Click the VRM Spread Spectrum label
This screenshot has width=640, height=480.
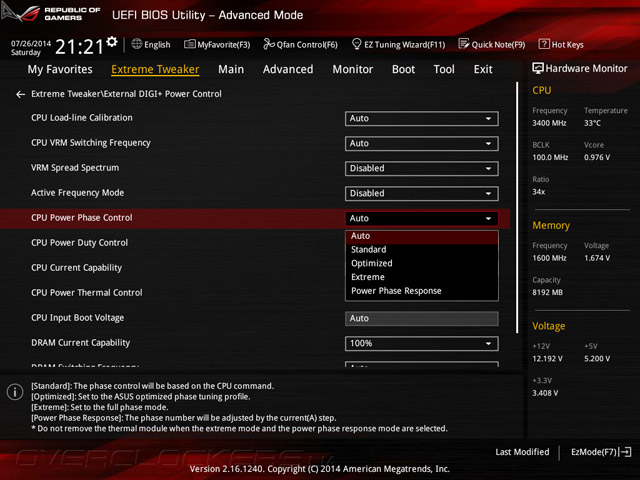[75, 168]
